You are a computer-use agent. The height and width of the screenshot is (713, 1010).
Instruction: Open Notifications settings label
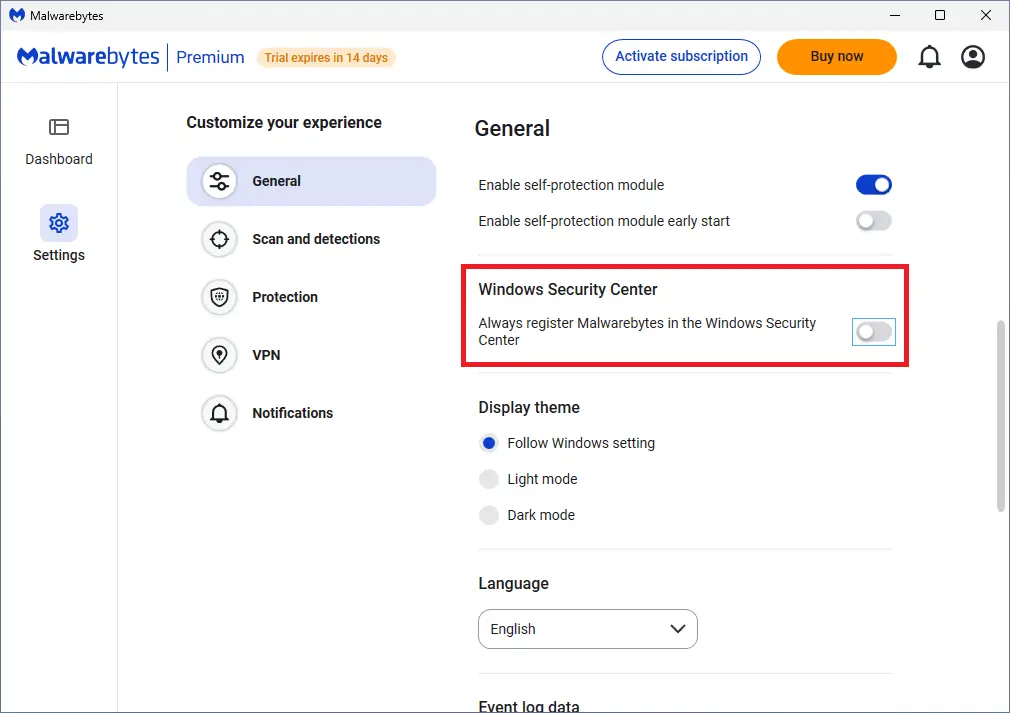pyautogui.click(x=292, y=413)
